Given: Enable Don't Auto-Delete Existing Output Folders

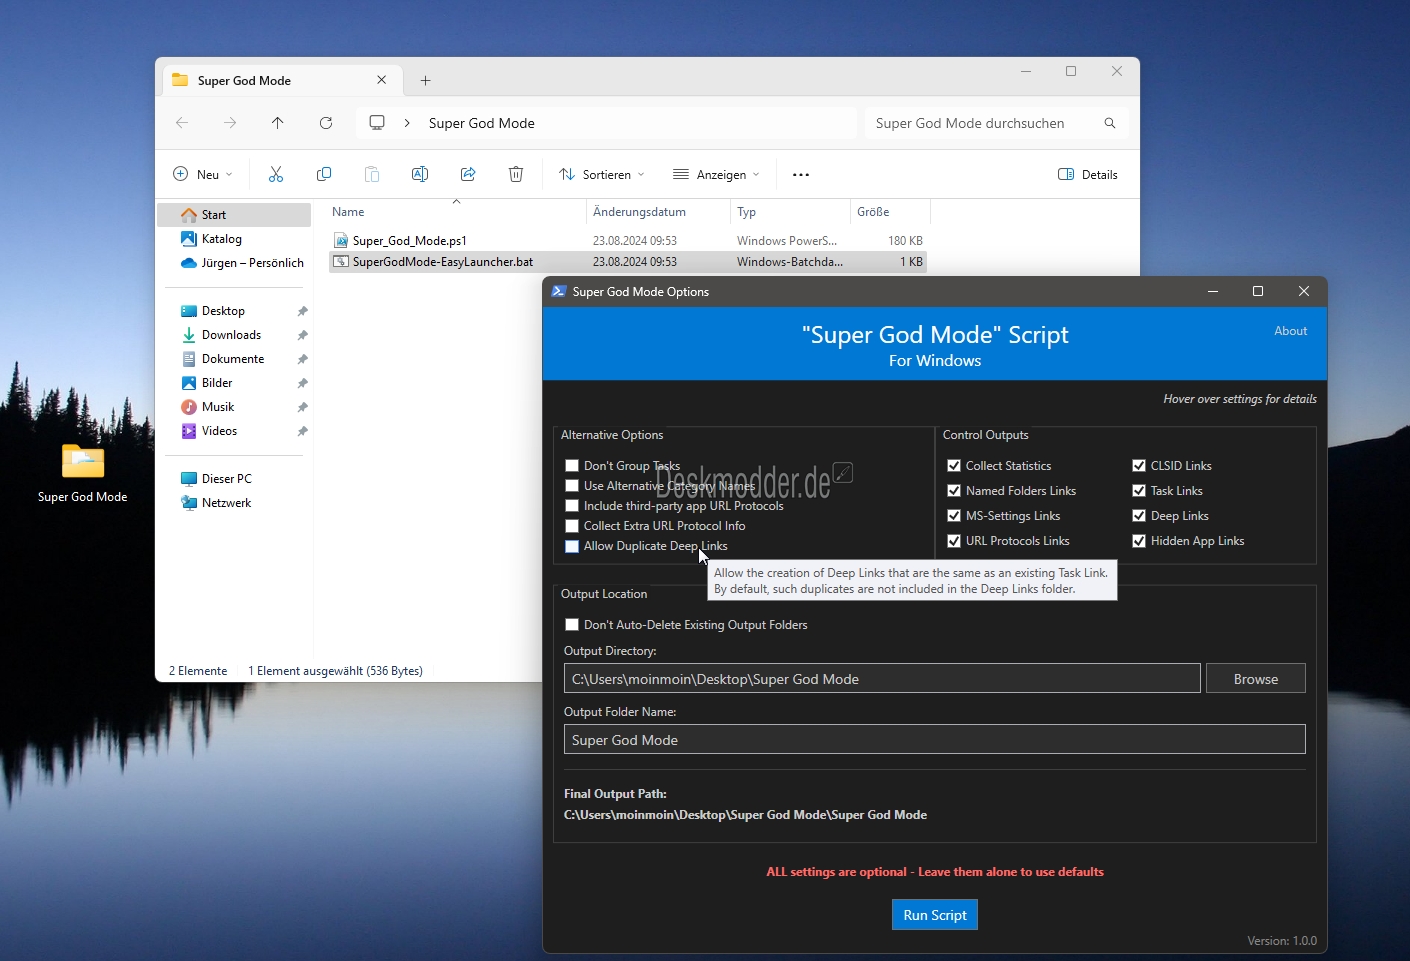Looking at the screenshot, I should [572, 625].
